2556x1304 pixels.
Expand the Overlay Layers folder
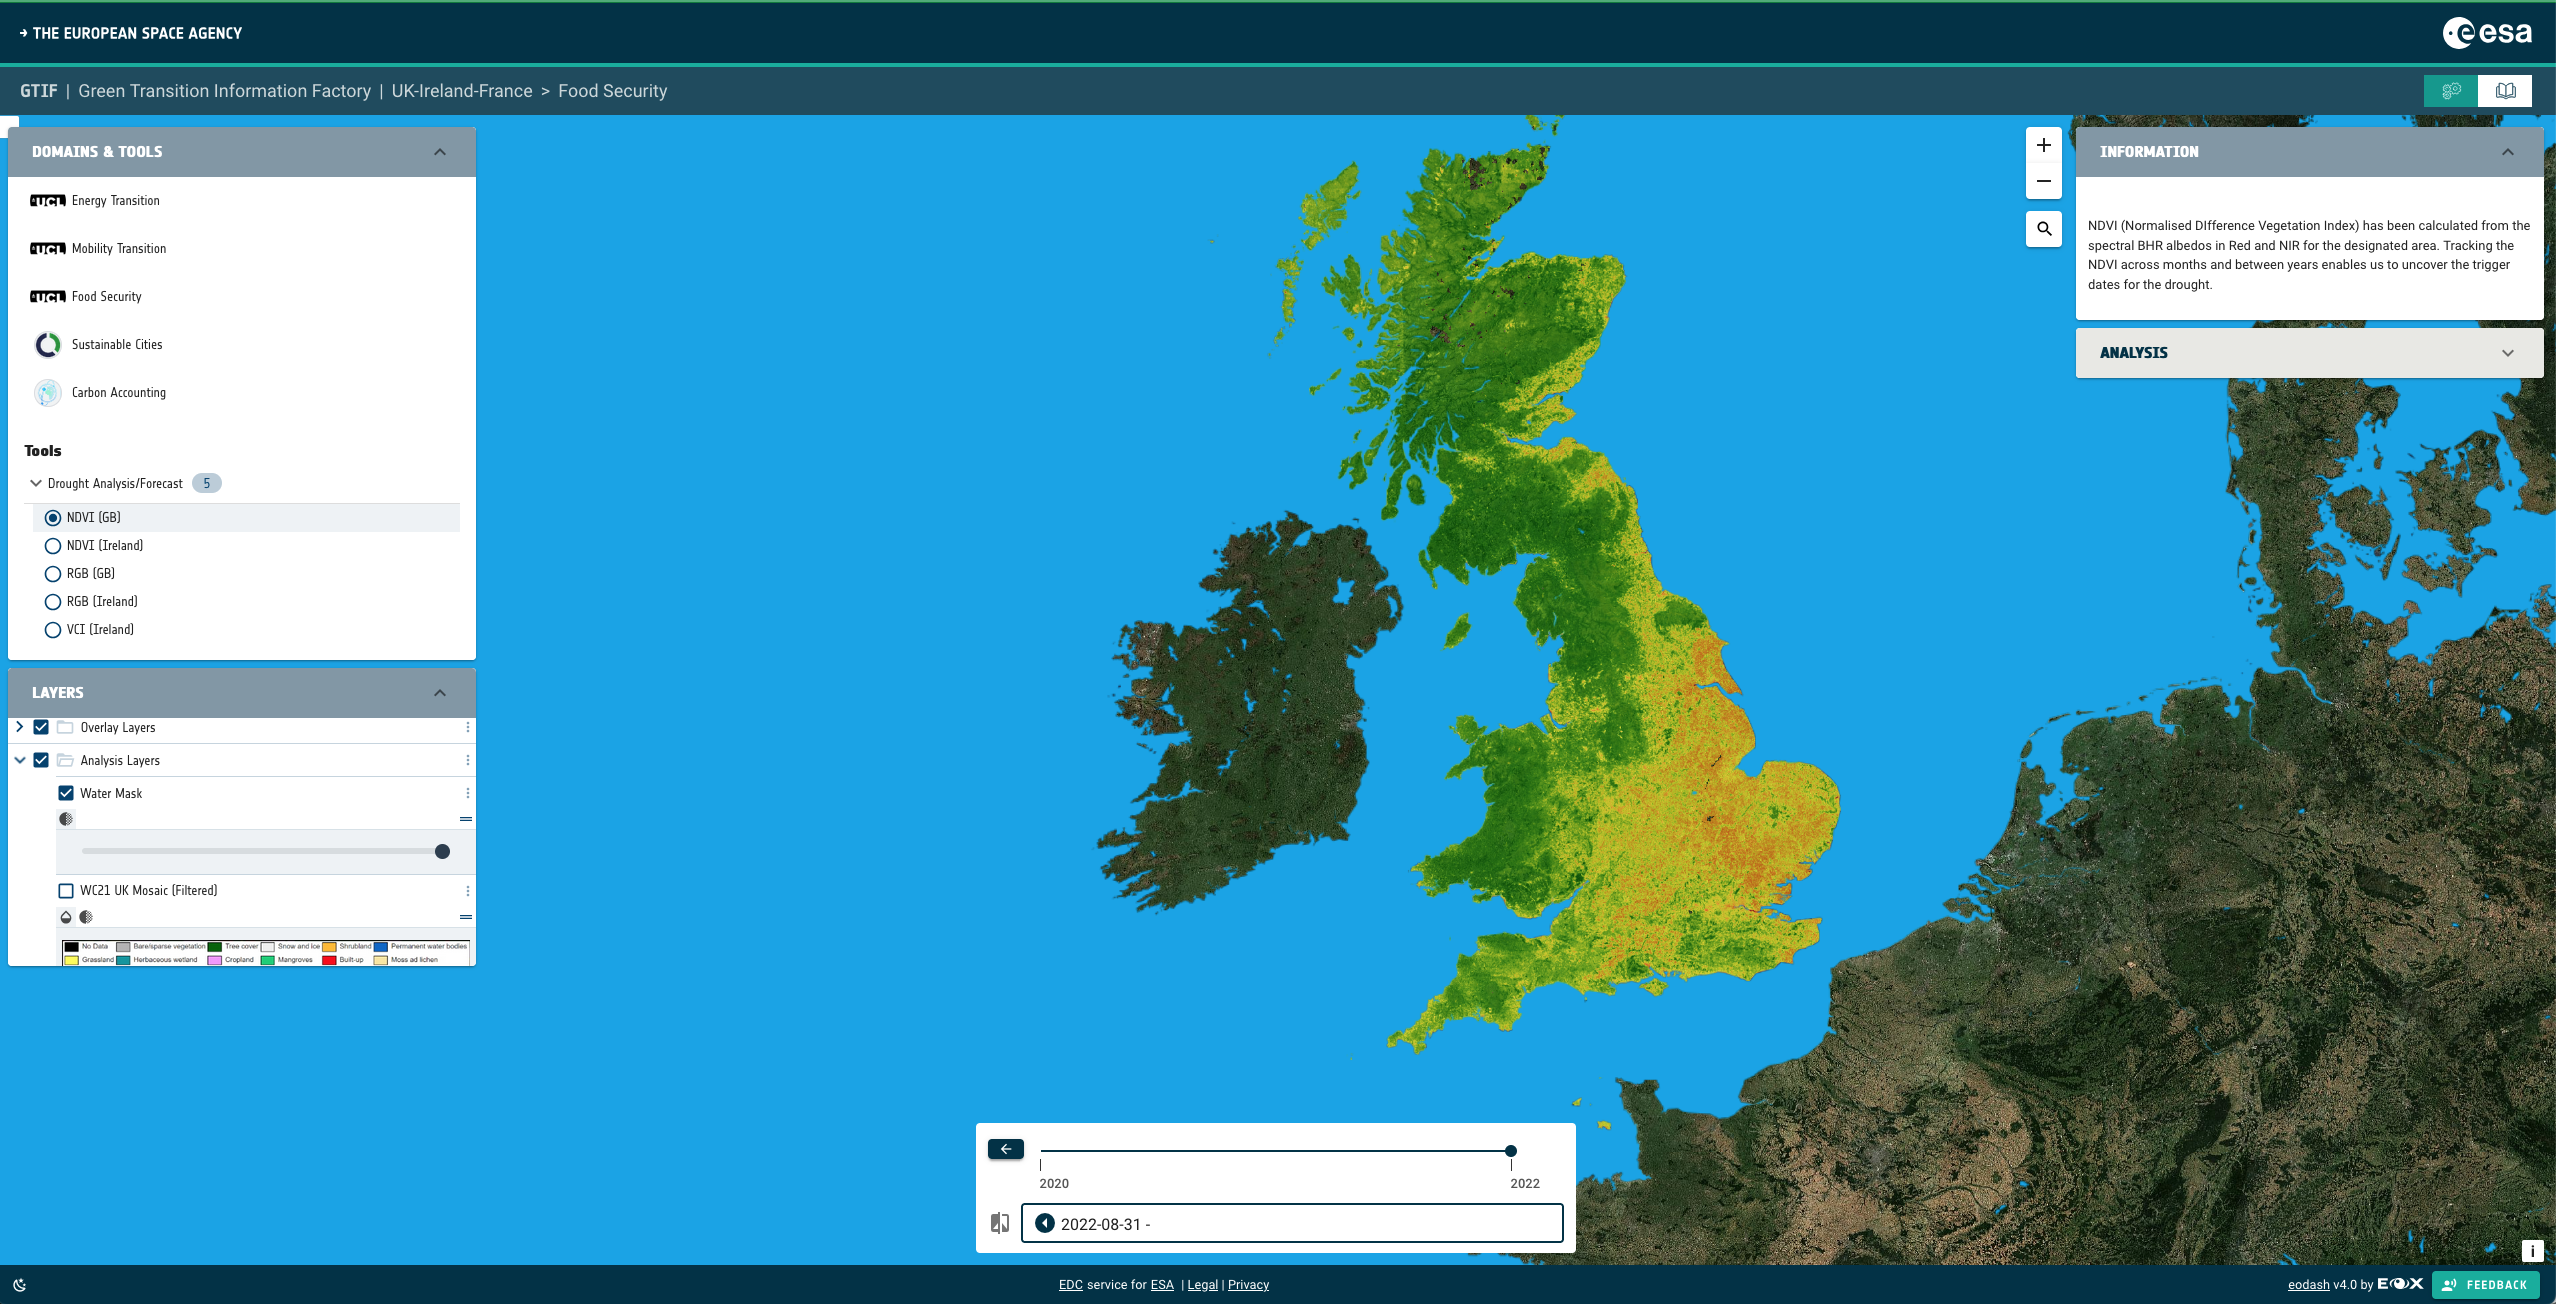pyautogui.click(x=19, y=727)
